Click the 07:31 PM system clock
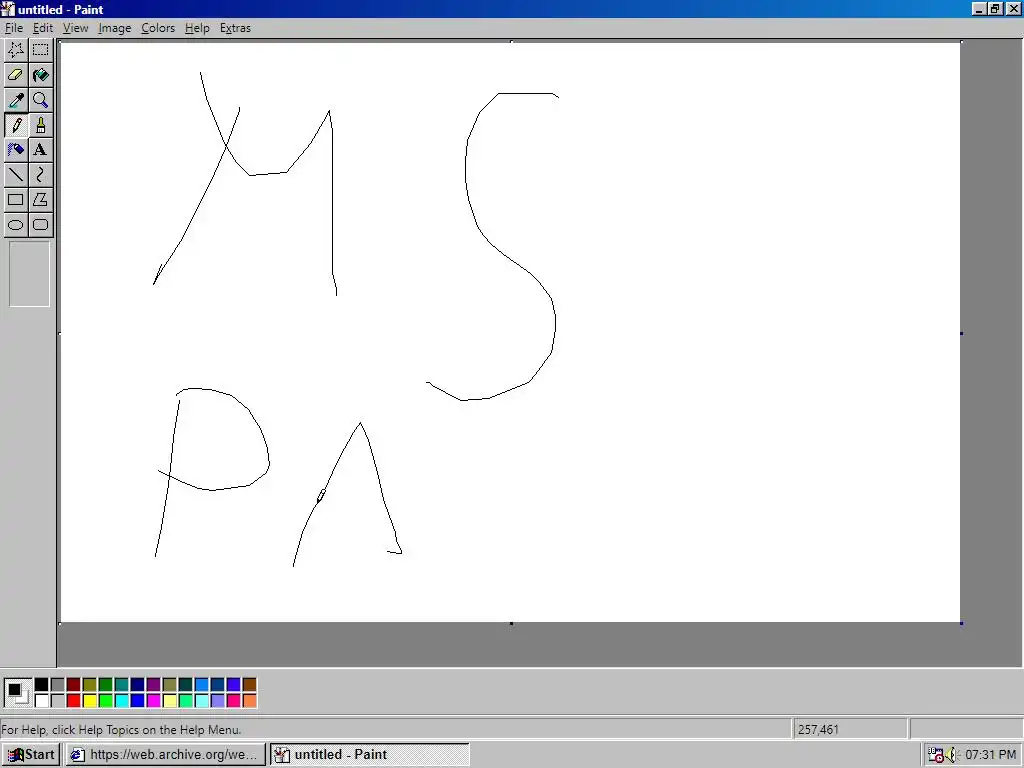 (990, 755)
